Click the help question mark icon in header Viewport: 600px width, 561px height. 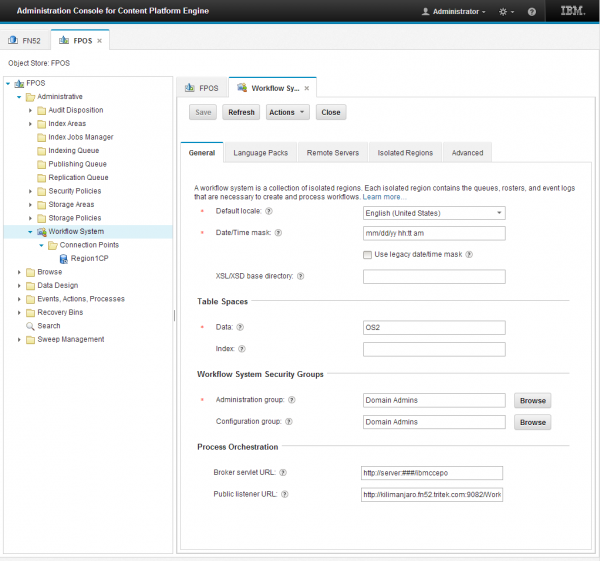pos(532,12)
